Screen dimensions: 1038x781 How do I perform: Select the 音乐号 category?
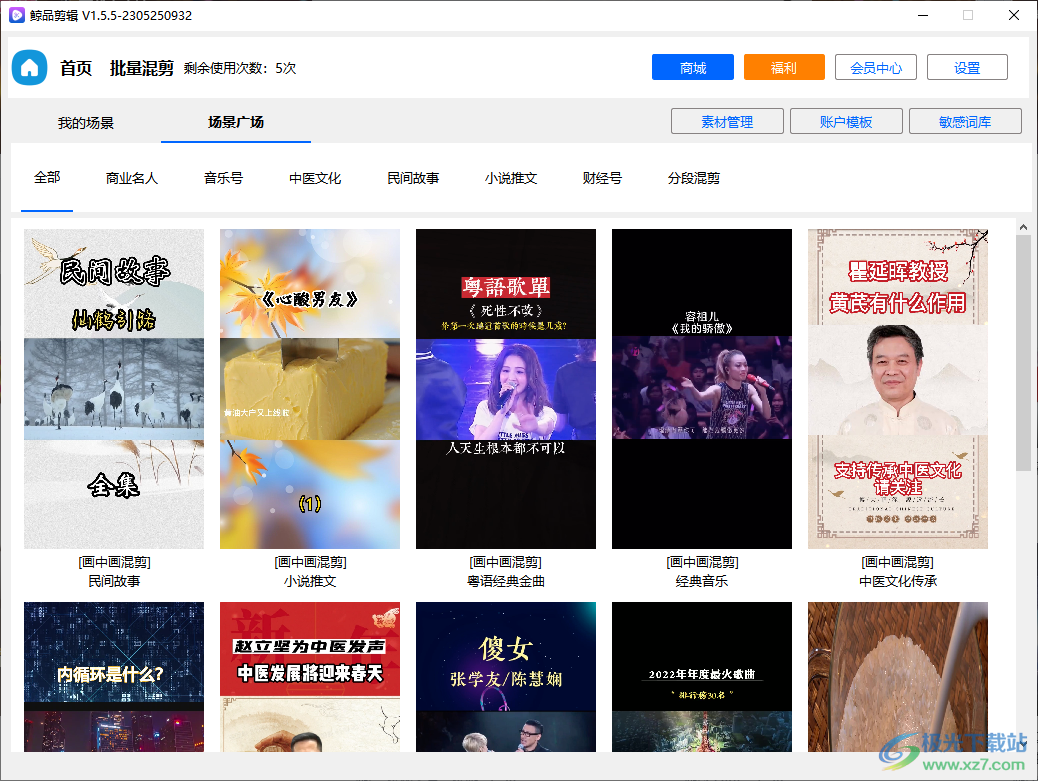coord(223,178)
